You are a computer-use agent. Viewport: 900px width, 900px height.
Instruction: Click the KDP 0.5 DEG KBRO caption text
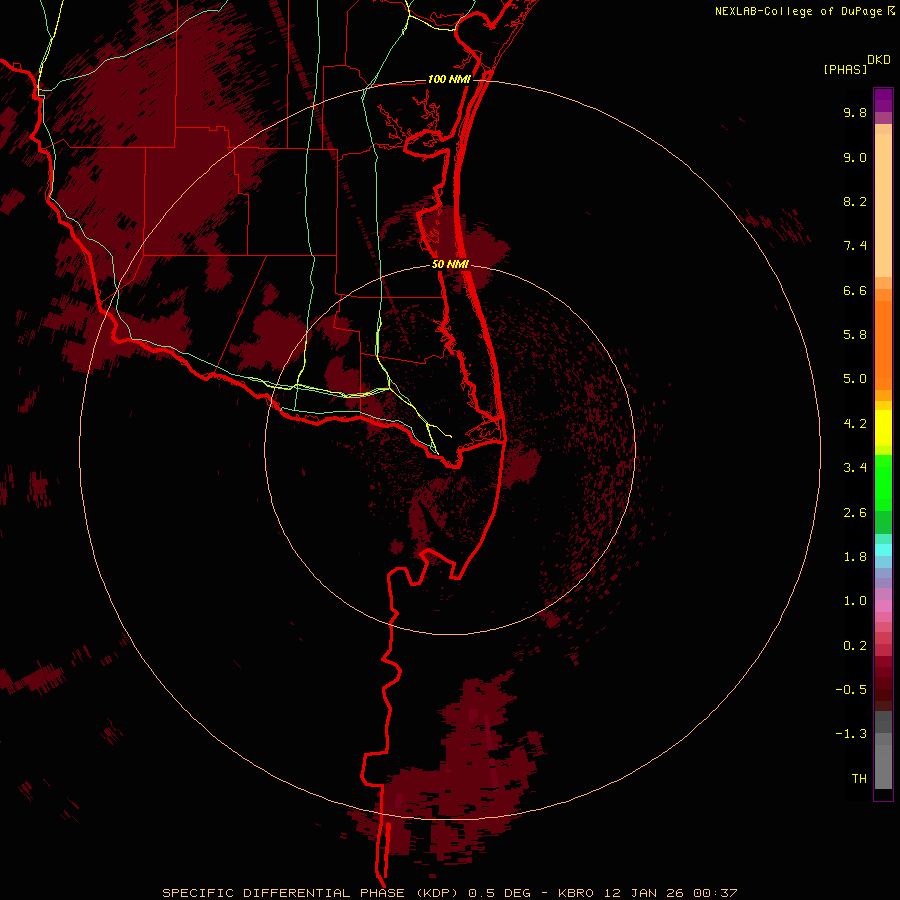(x=449, y=893)
